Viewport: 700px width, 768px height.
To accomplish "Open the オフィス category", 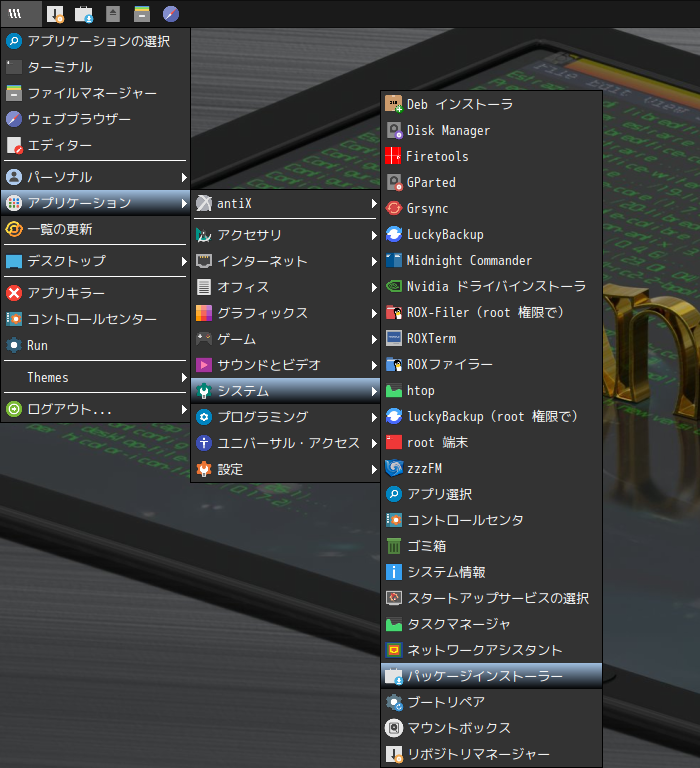I will tap(285, 287).
